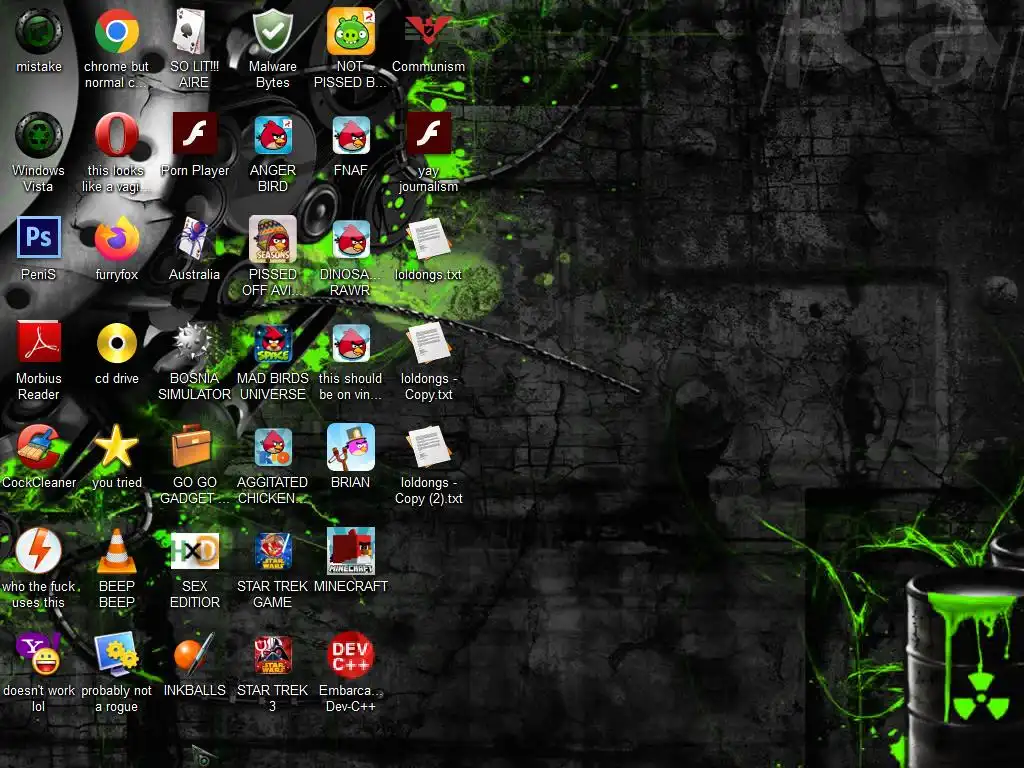This screenshot has width=1024, height=768.
Task: Select the 'AGGITATED CHICKEN...' Rio icon
Action: (x=272, y=447)
